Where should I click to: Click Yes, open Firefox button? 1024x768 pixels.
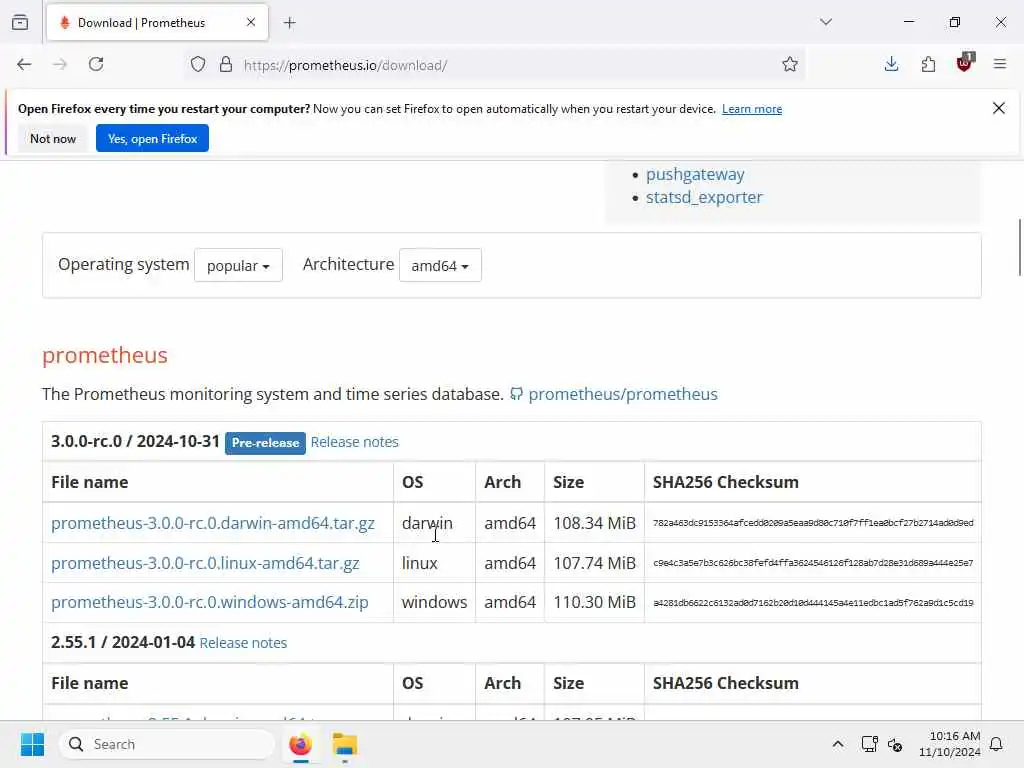pyautogui.click(x=152, y=138)
